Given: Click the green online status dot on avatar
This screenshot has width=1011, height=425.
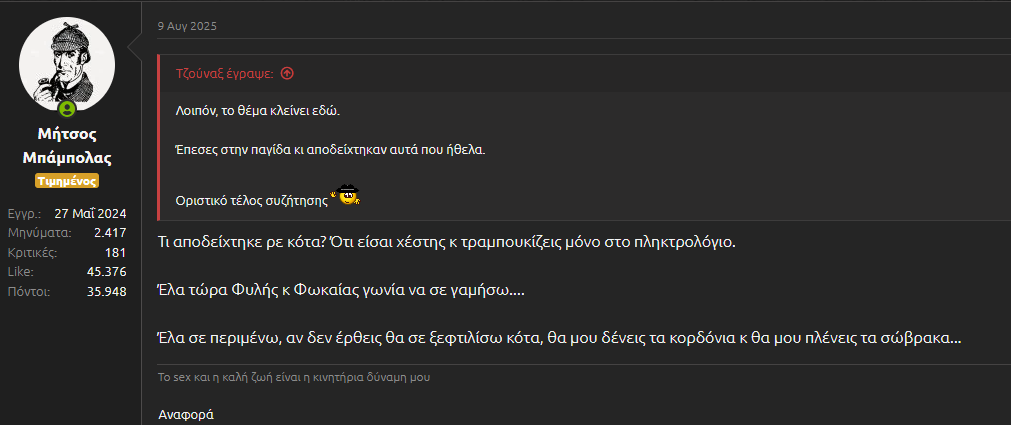Looking at the screenshot, I should pos(67,108).
